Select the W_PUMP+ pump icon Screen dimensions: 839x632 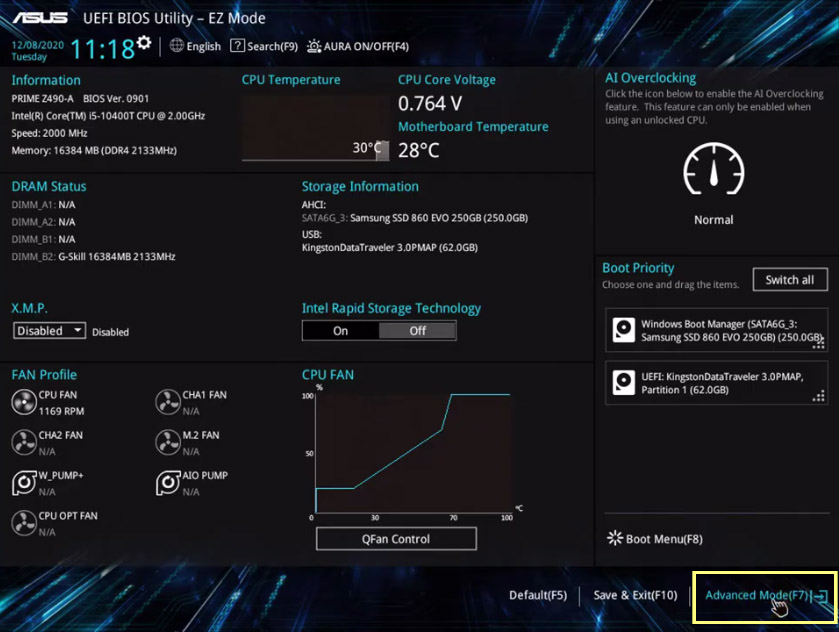coord(24,483)
